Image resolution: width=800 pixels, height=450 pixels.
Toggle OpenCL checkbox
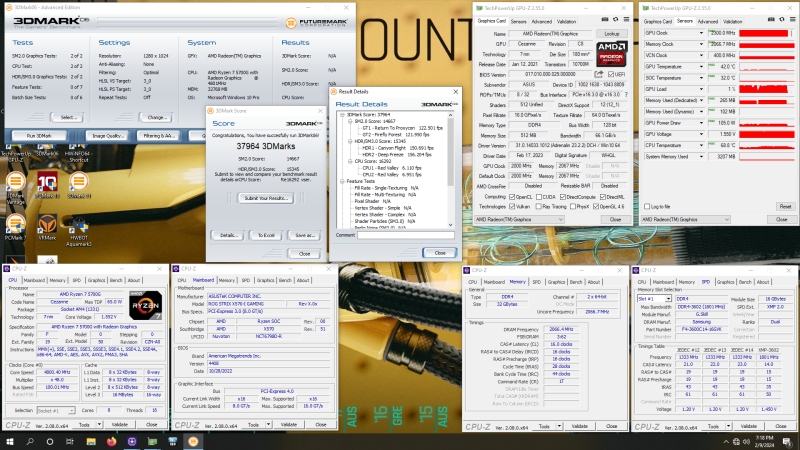point(512,197)
